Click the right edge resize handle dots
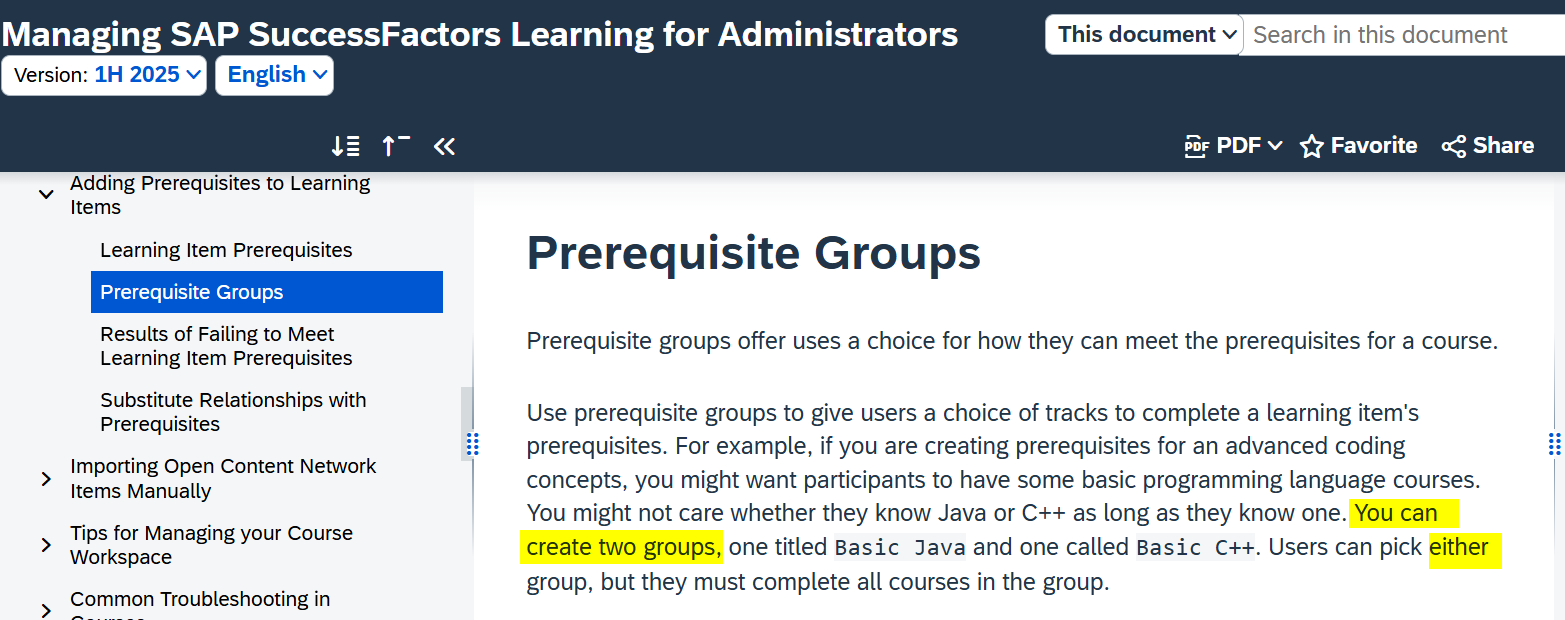 click(x=1554, y=444)
